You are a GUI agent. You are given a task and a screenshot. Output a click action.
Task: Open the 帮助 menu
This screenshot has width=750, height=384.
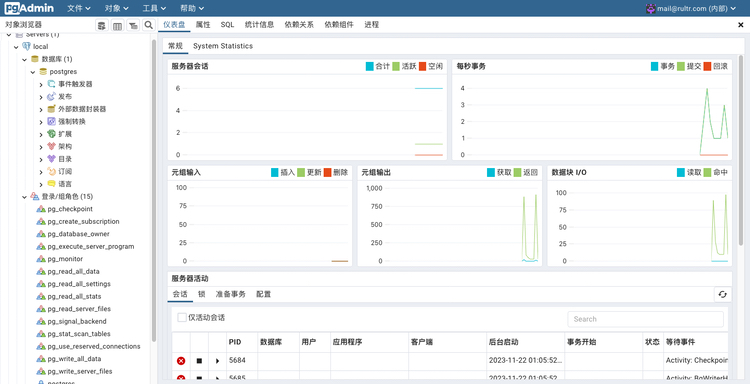pos(192,8)
